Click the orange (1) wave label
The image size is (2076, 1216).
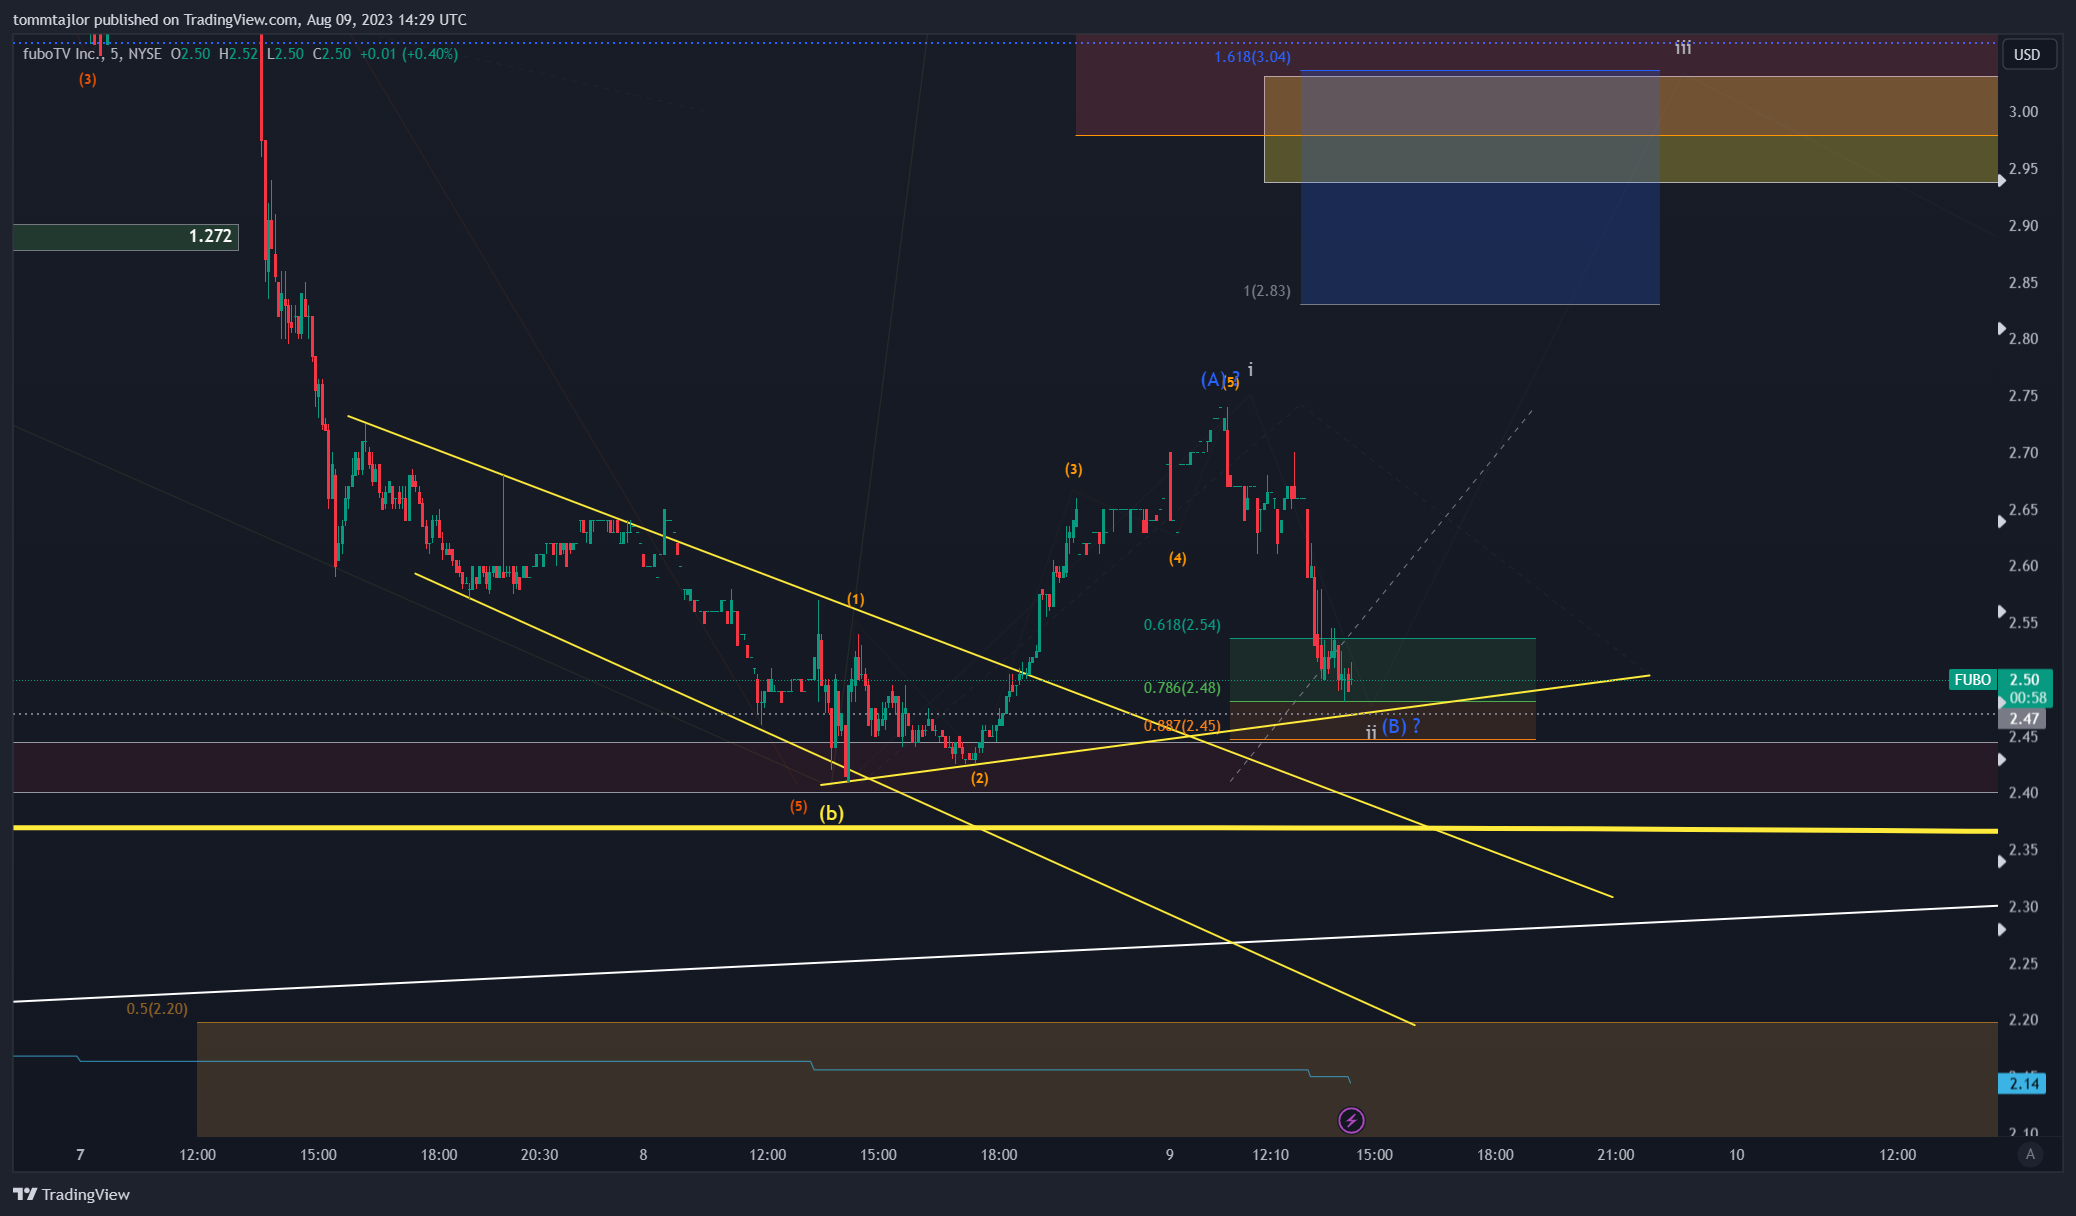pyautogui.click(x=856, y=600)
